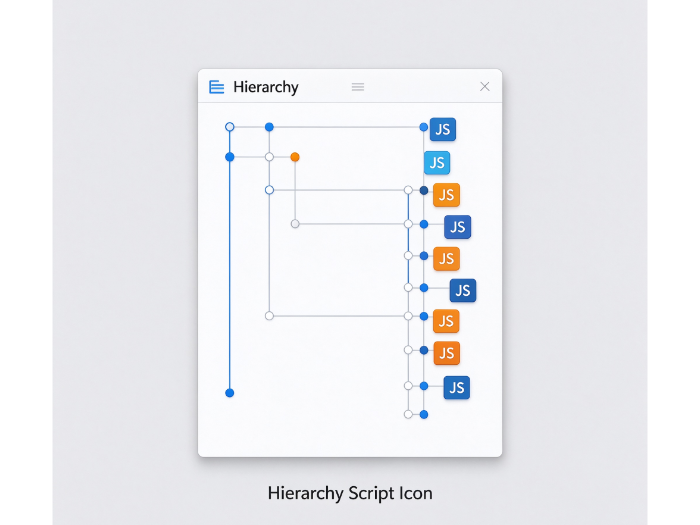
Task: Select the blue JS icon fourth from top
Action: tap(458, 227)
